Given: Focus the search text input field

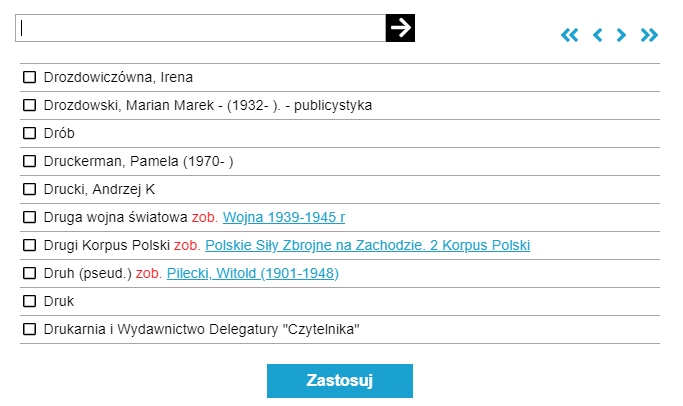Looking at the screenshot, I should 200,28.
